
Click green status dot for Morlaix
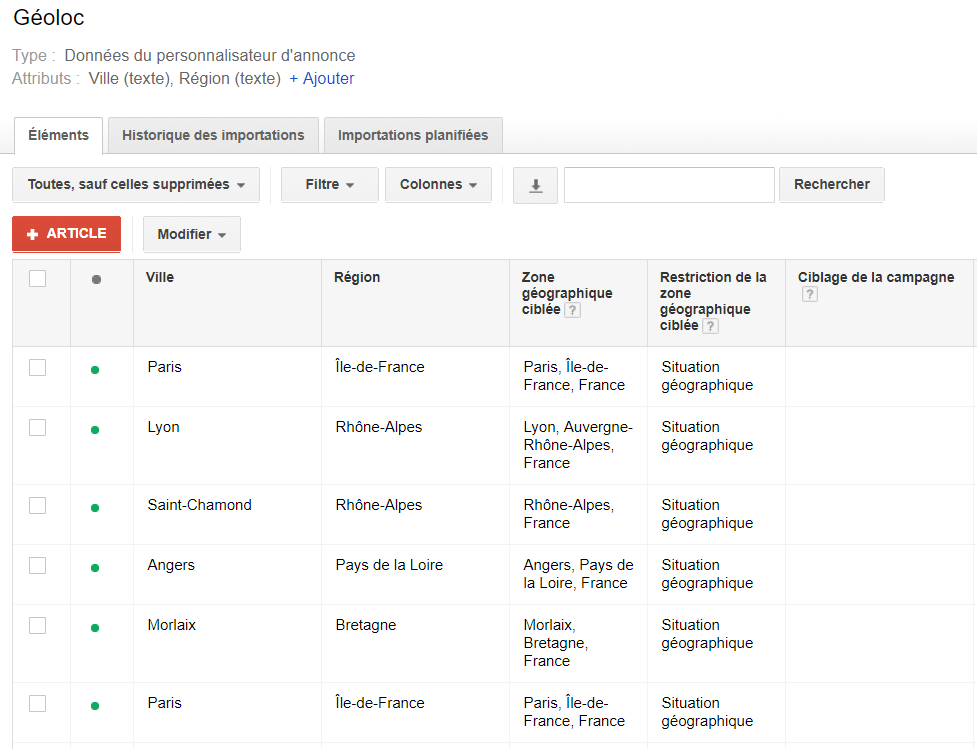tap(95, 628)
